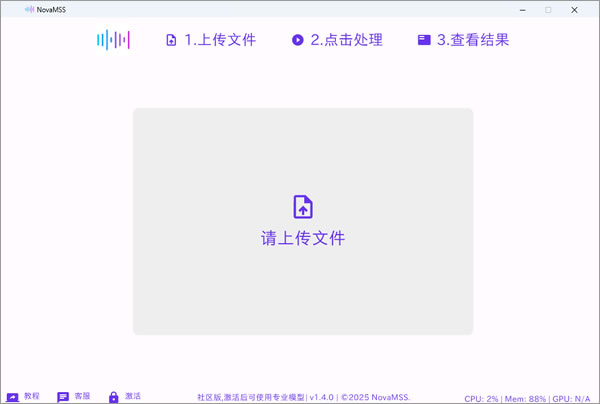Click the play icon beside 2.点击处理
The width and height of the screenshot is (600, 404).
(297, 40)
